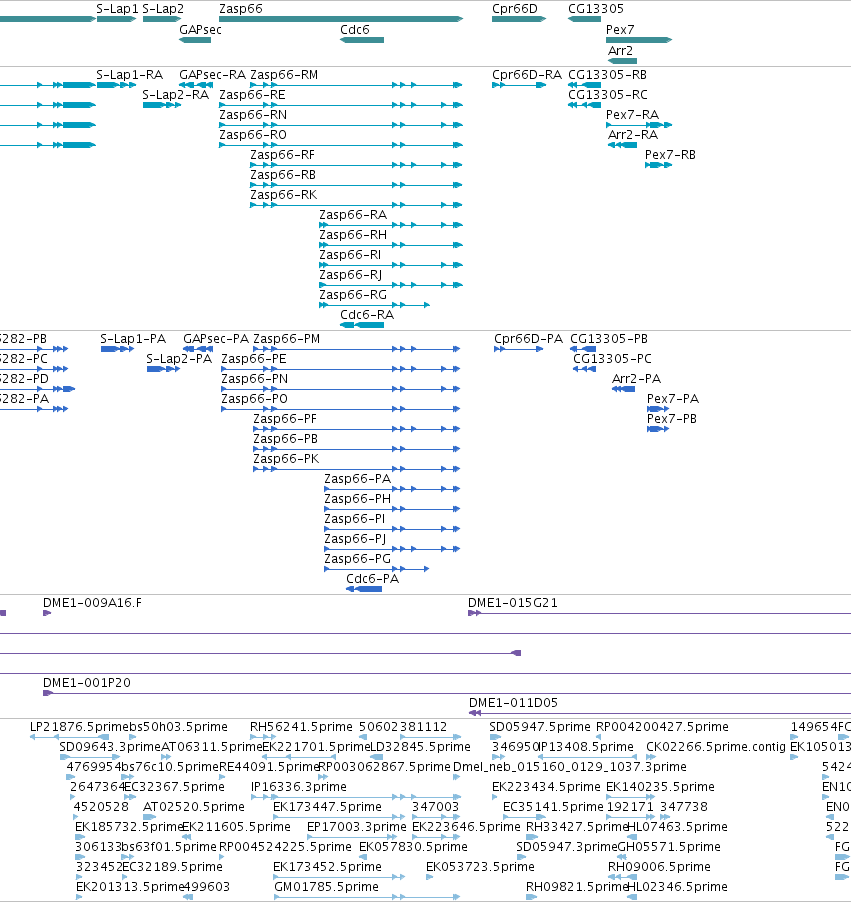The image size is (851, 902).
Task: Open protein S-Lap2-PA
Action: coord(163,369)
